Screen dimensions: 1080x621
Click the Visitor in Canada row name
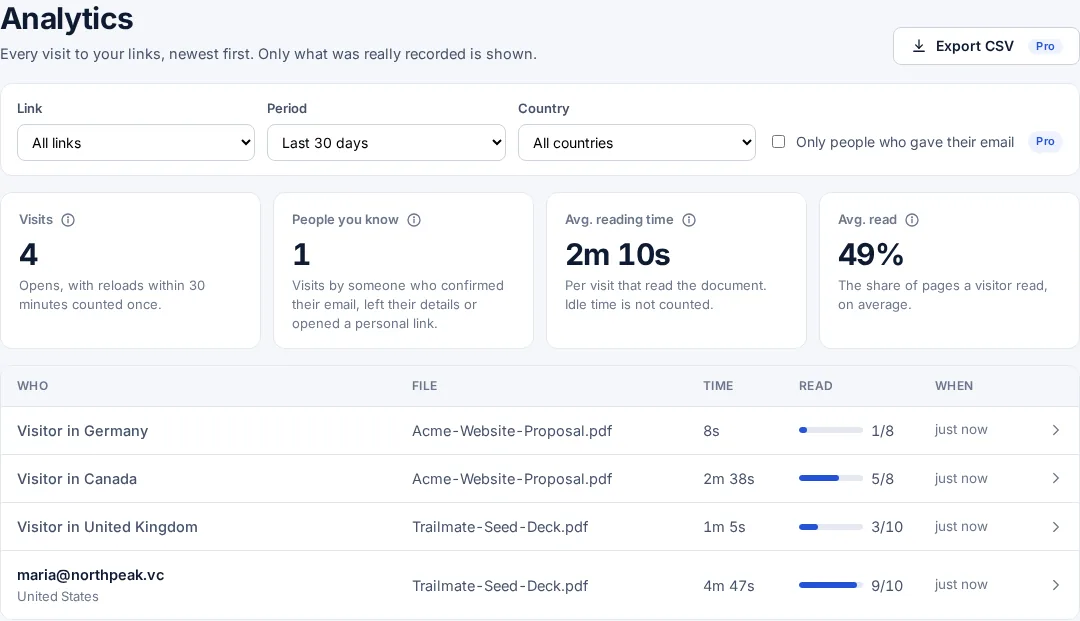tap(77, 479)
